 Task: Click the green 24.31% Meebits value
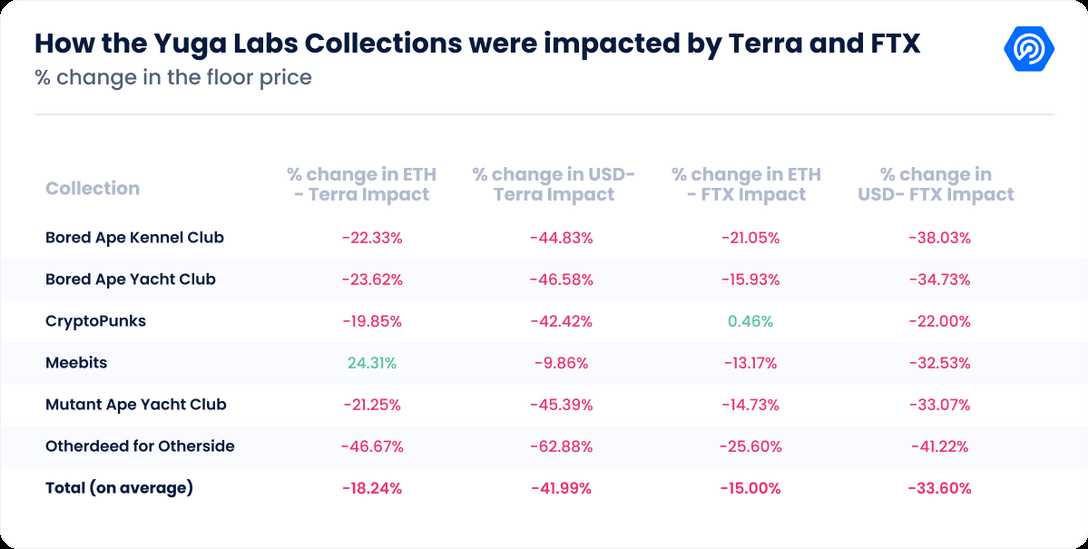click(x=372, y=363)
